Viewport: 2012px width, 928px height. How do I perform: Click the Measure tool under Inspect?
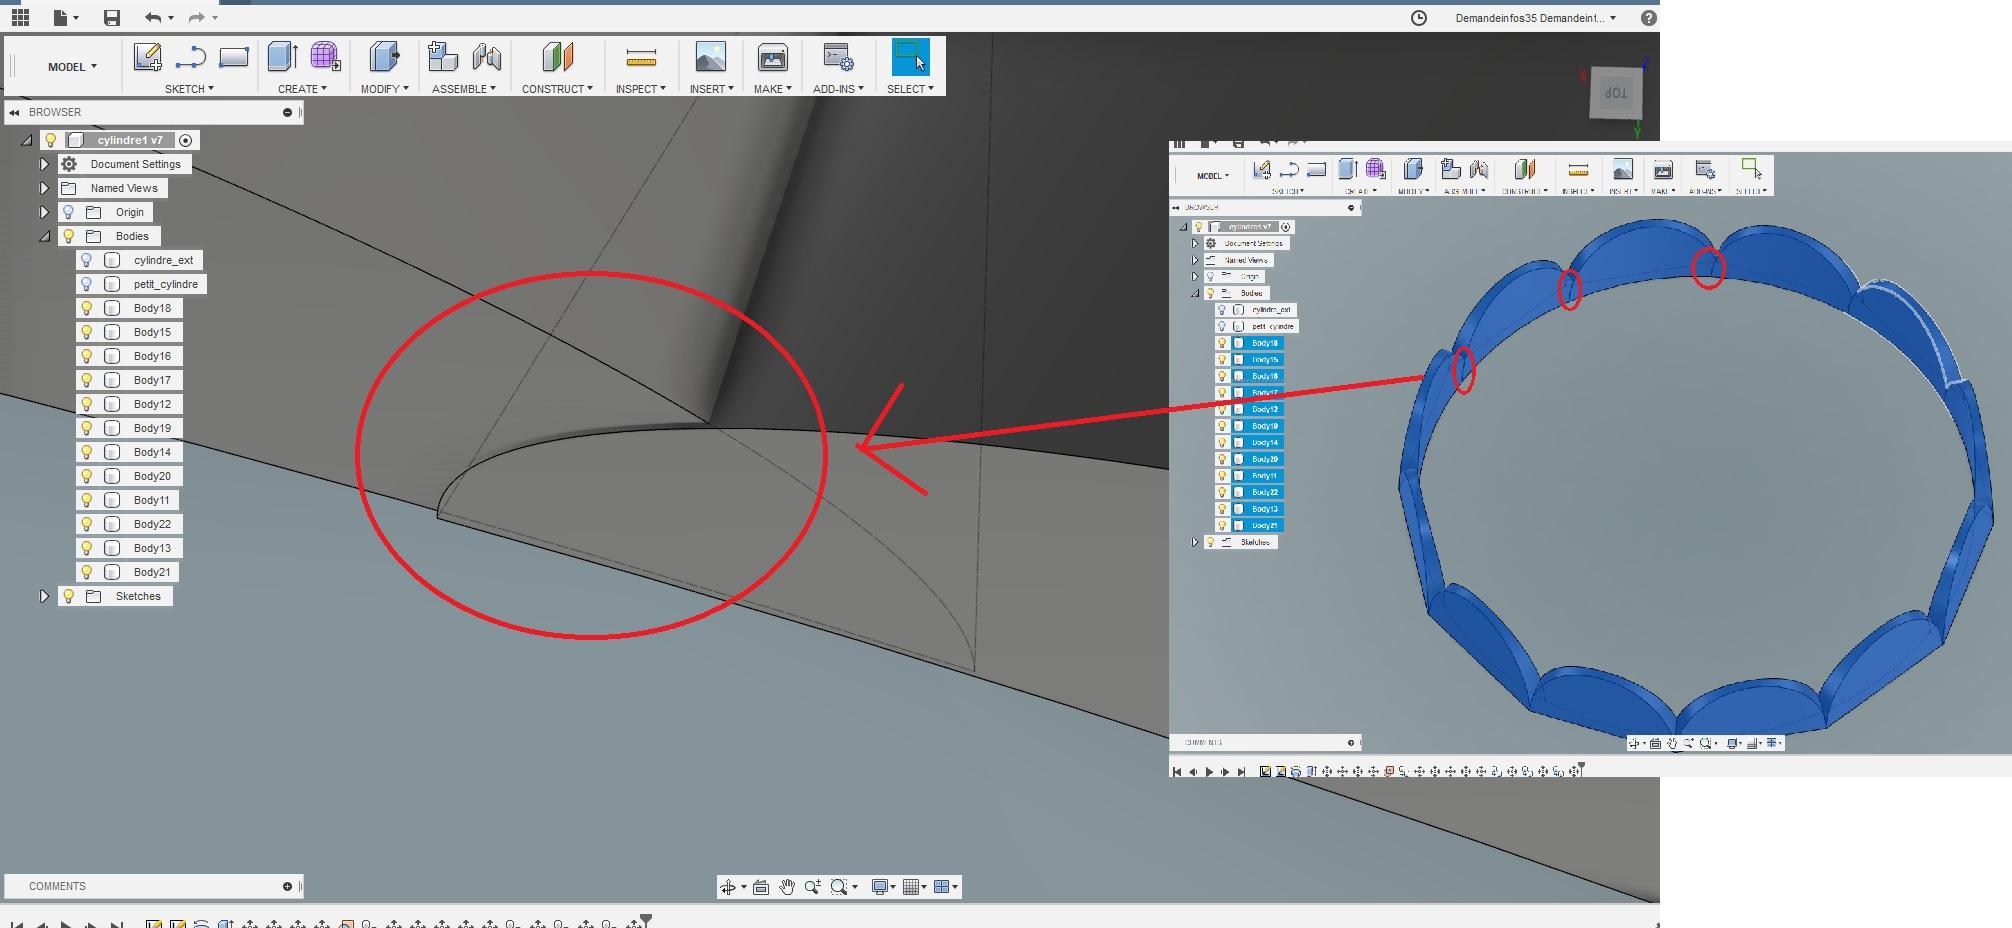640,58
